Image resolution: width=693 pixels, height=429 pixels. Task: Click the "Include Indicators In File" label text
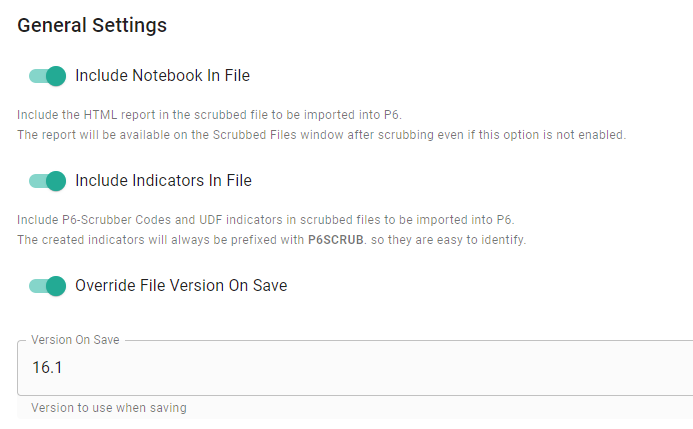(163, 181)
